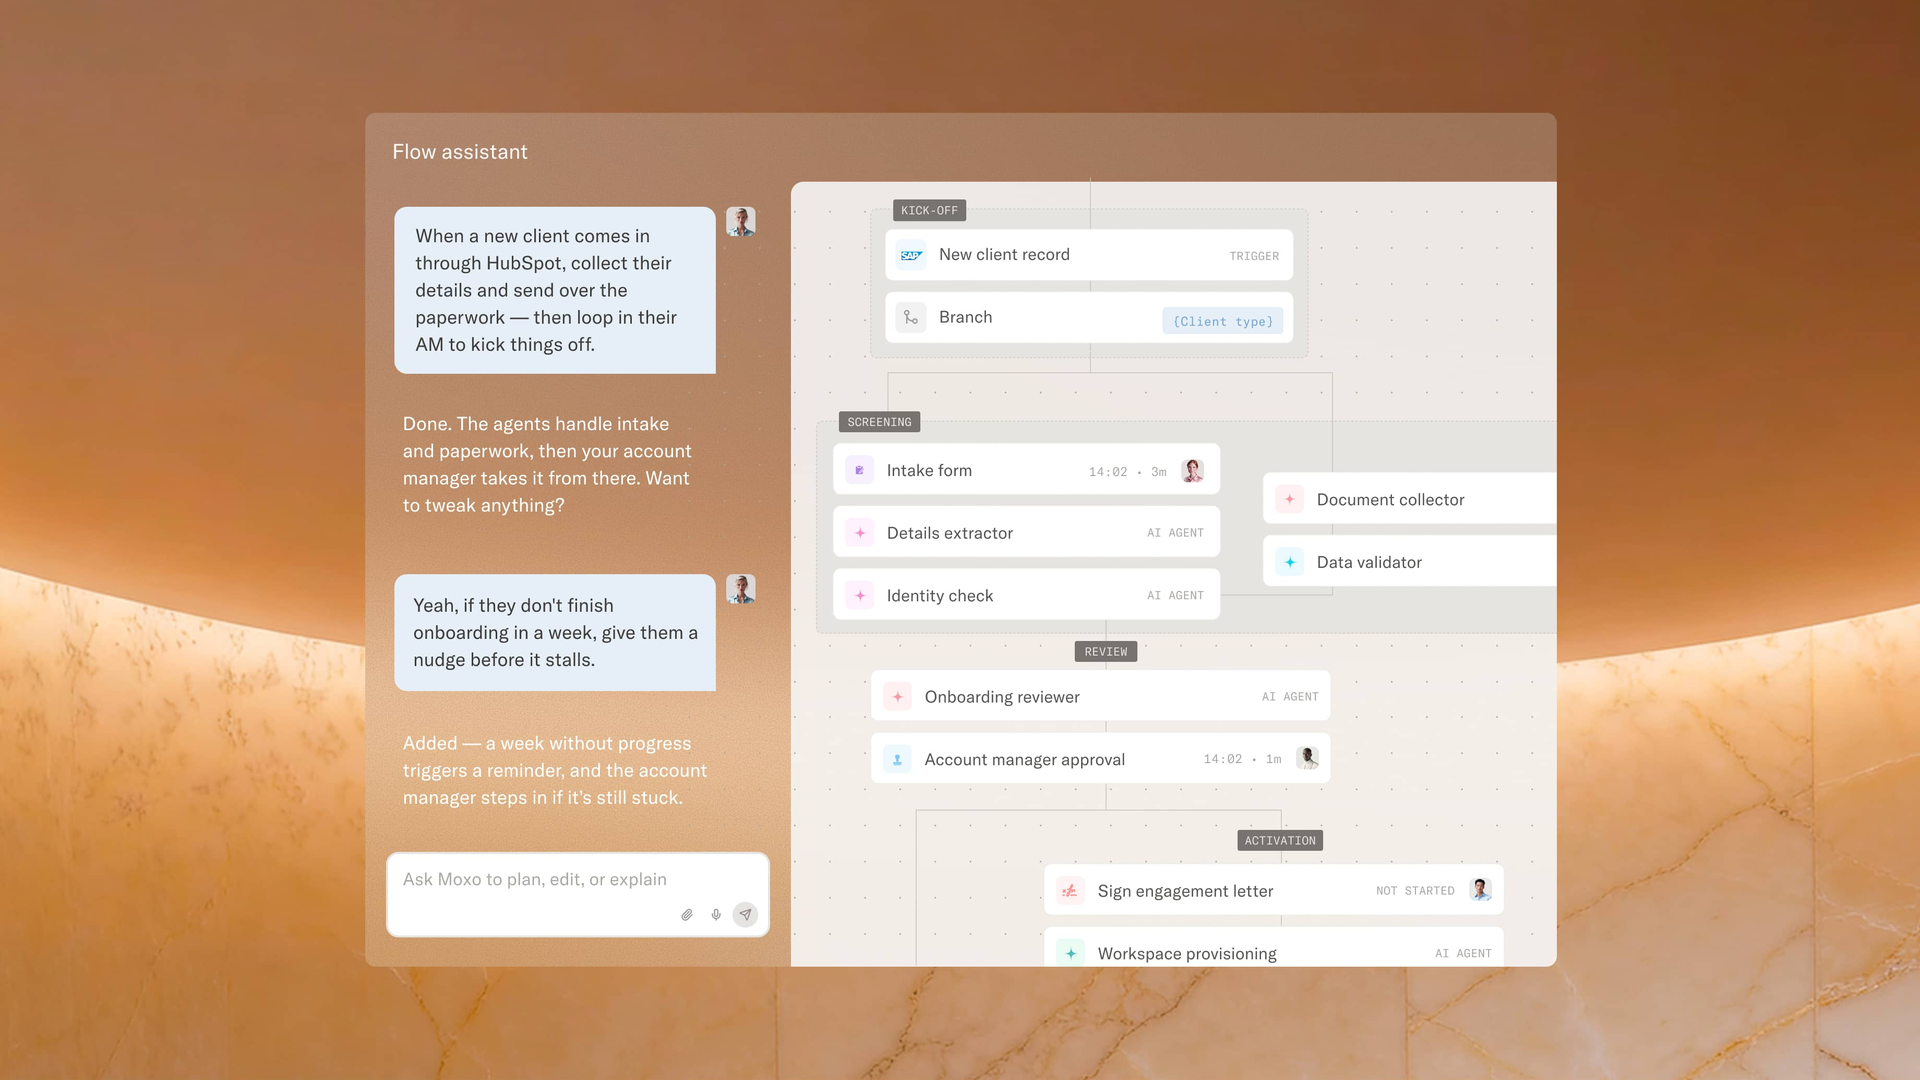Image resolution: width=1920 pixels, height=1080 pixels.
Task: Click the 14:02 · 1m time on Account manager approval
Action: [x=1242, y=759]
